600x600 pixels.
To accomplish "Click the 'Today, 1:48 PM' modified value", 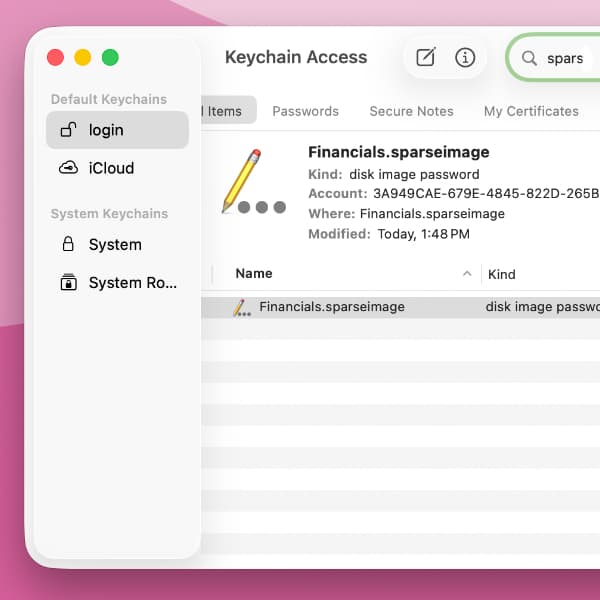I will point(424,234).
